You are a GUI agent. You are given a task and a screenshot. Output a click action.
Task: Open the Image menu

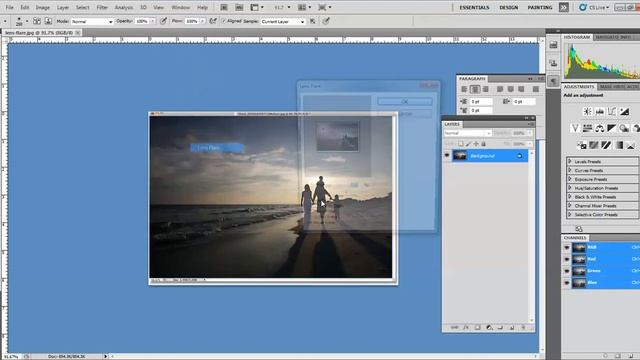pyautogui.click(x=42, y=7)
